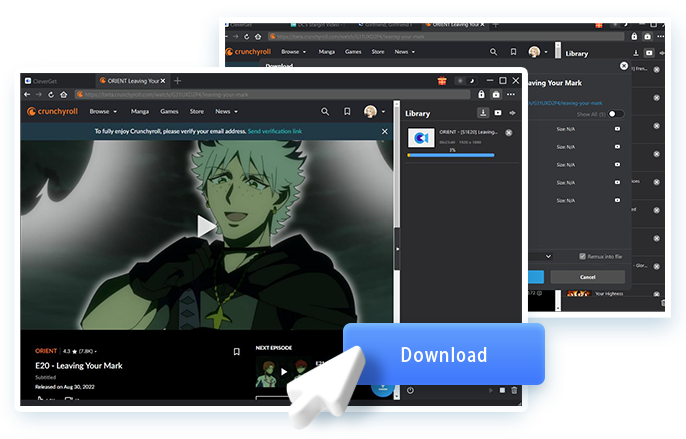
Task: Click the address bar URL field
Action: tap(272, 95)
